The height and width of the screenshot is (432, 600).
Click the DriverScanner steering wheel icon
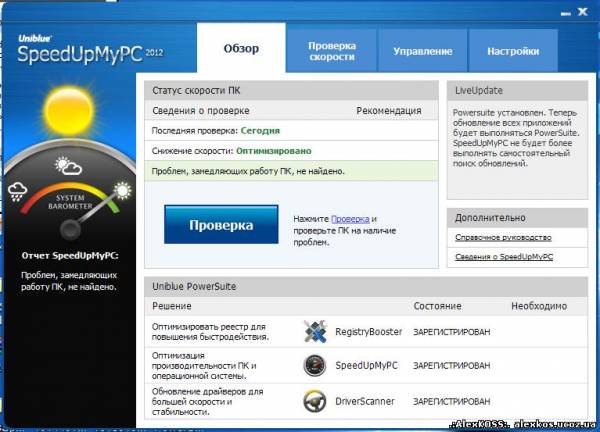click(x=315, y=401)
